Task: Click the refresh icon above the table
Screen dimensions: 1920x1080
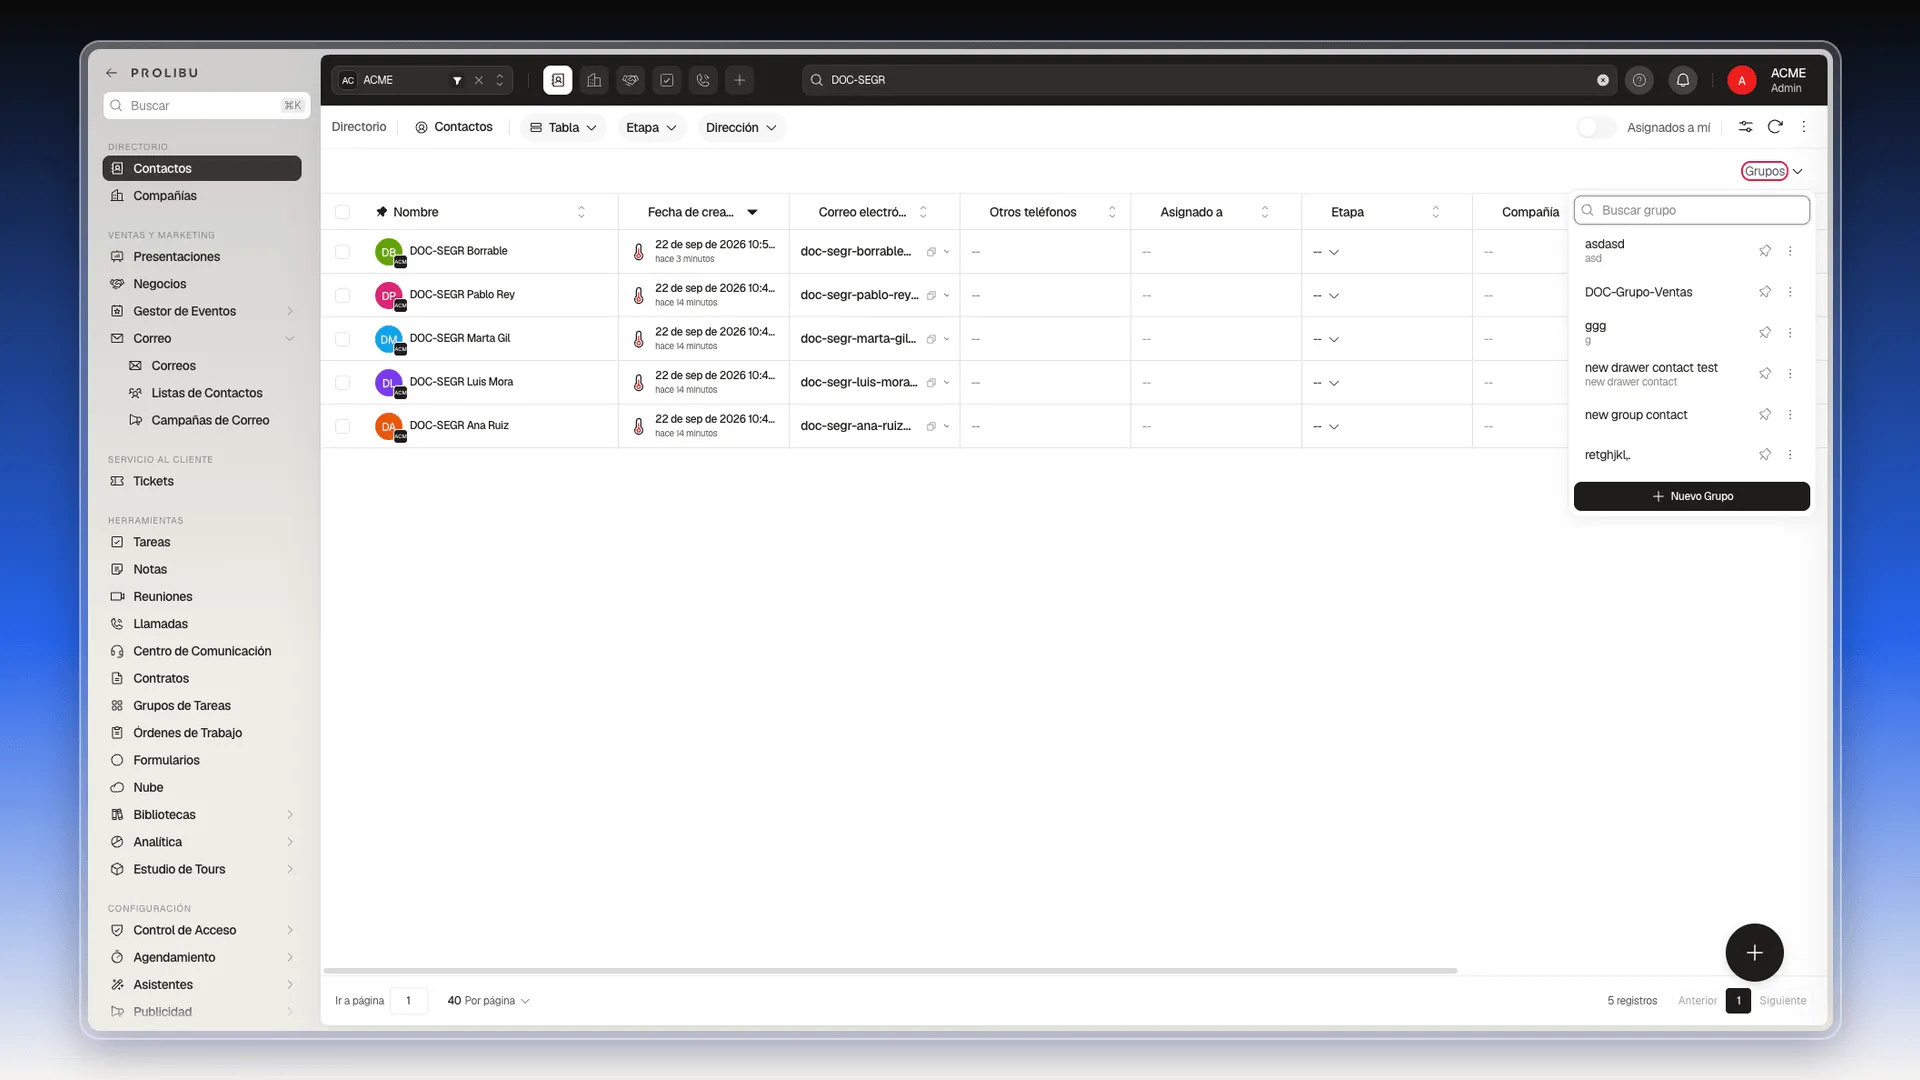Action: point(1775,127)
